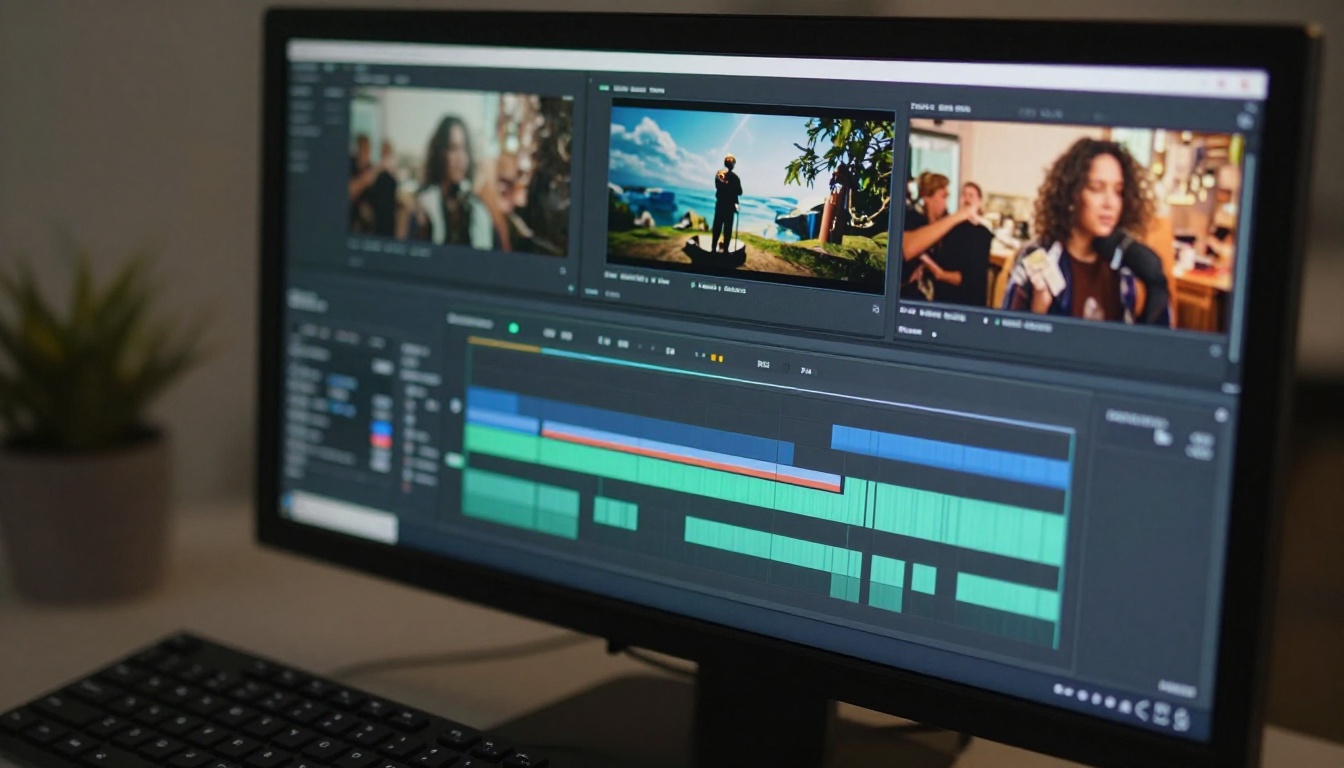Select the source preview showing the blurred woman
This screenshot has width=1344, height=768.
460,170
